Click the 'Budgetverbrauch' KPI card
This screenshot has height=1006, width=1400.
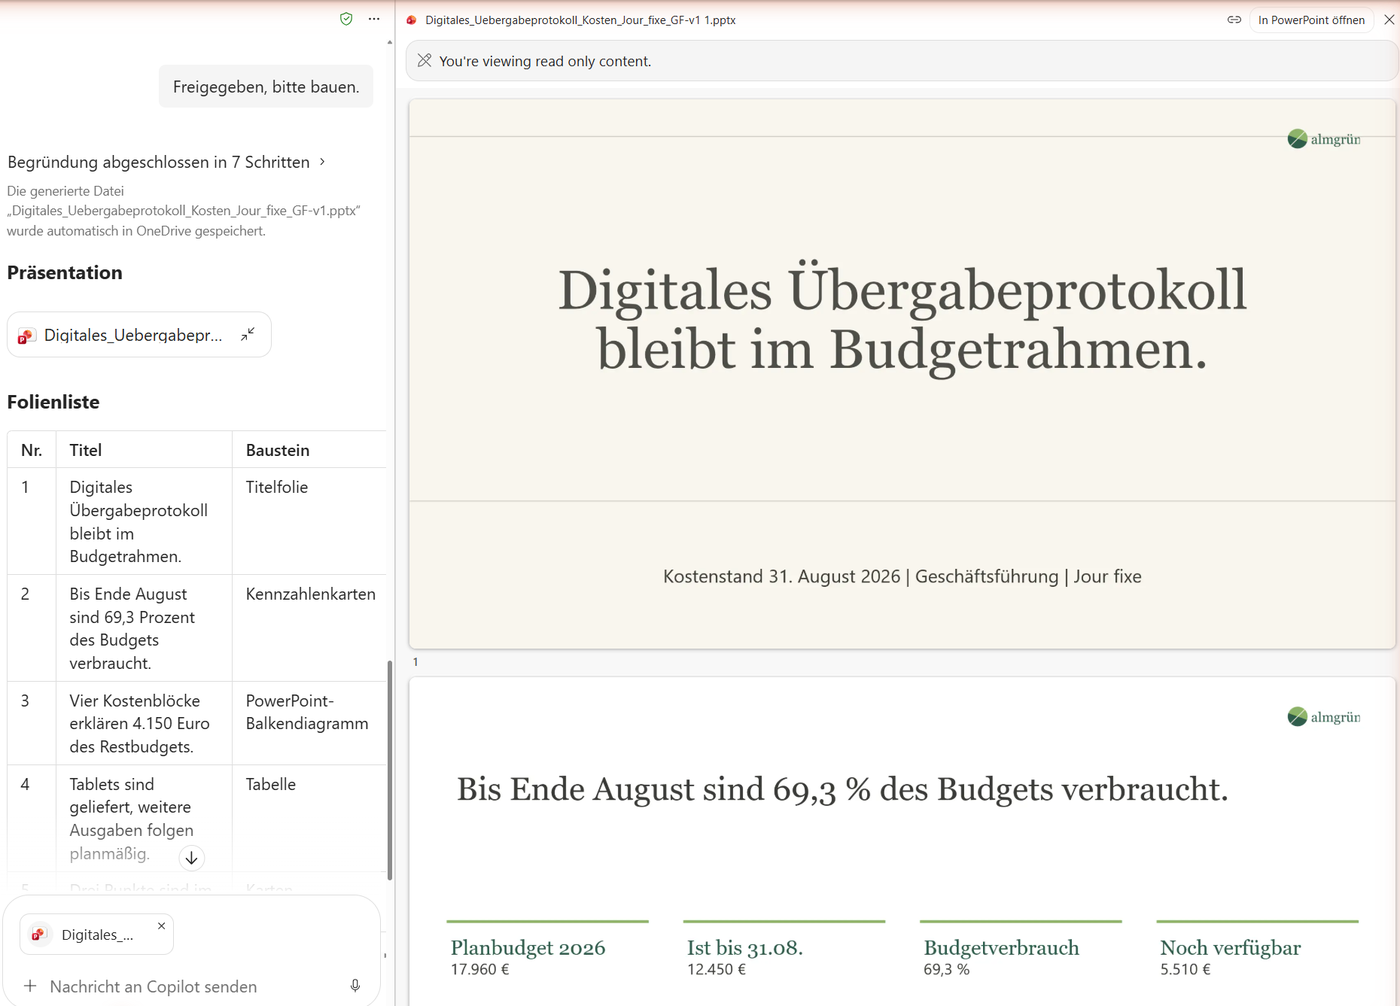(x=1021, y=950)
